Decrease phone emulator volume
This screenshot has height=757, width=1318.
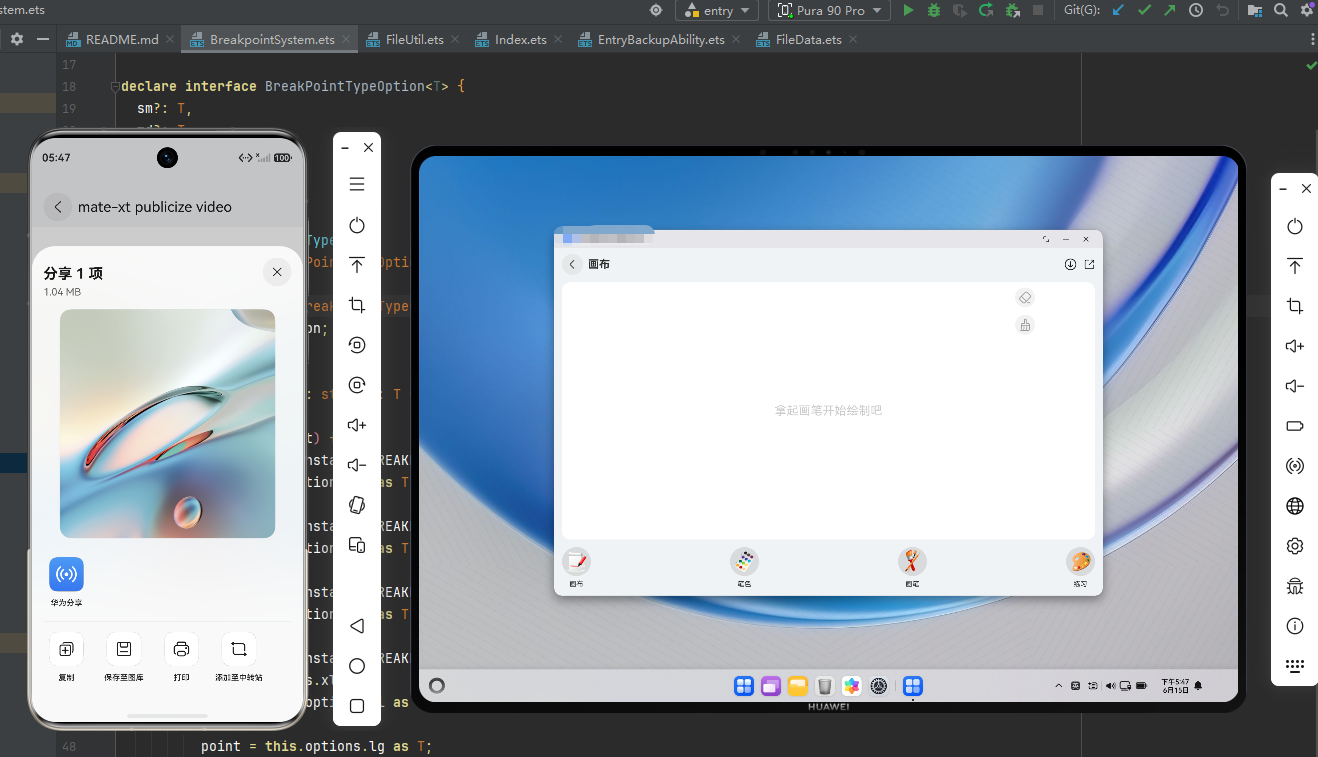click(357, 465)
